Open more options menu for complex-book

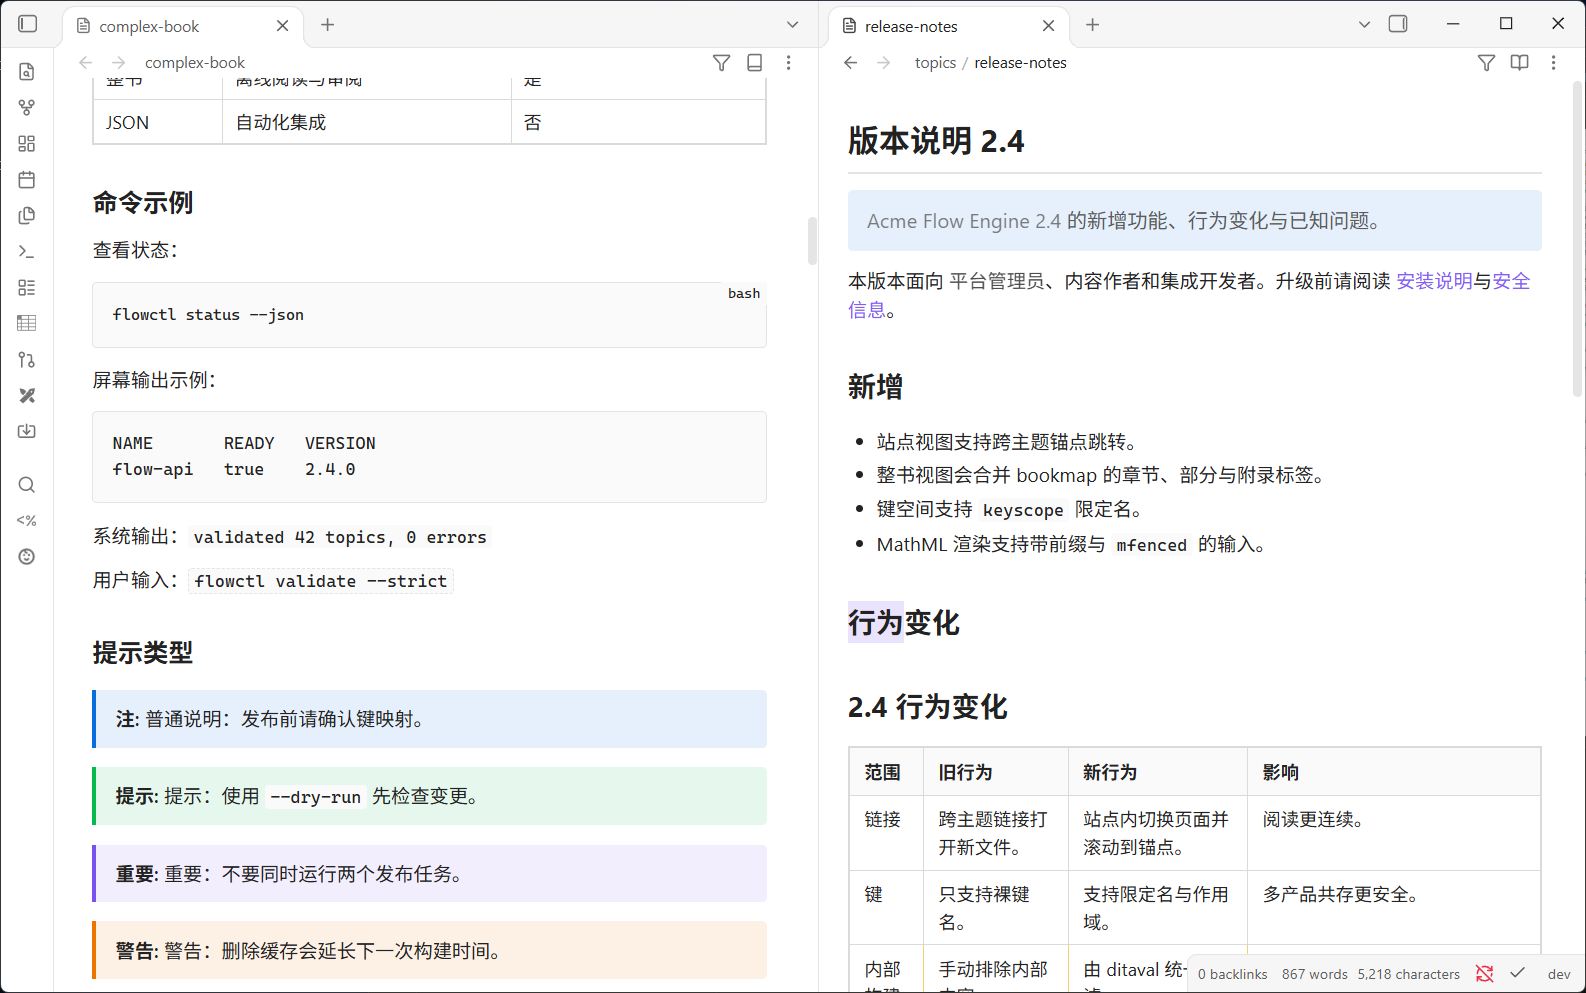click(x=789, y=63)
